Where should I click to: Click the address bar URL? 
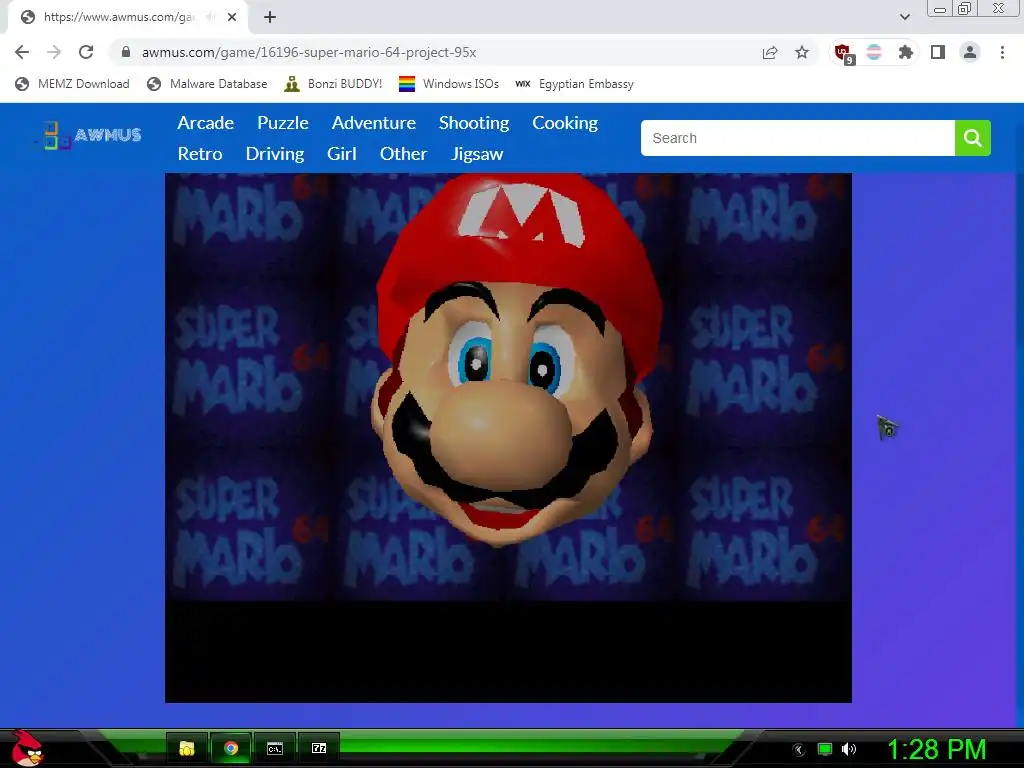pos(309,52)
